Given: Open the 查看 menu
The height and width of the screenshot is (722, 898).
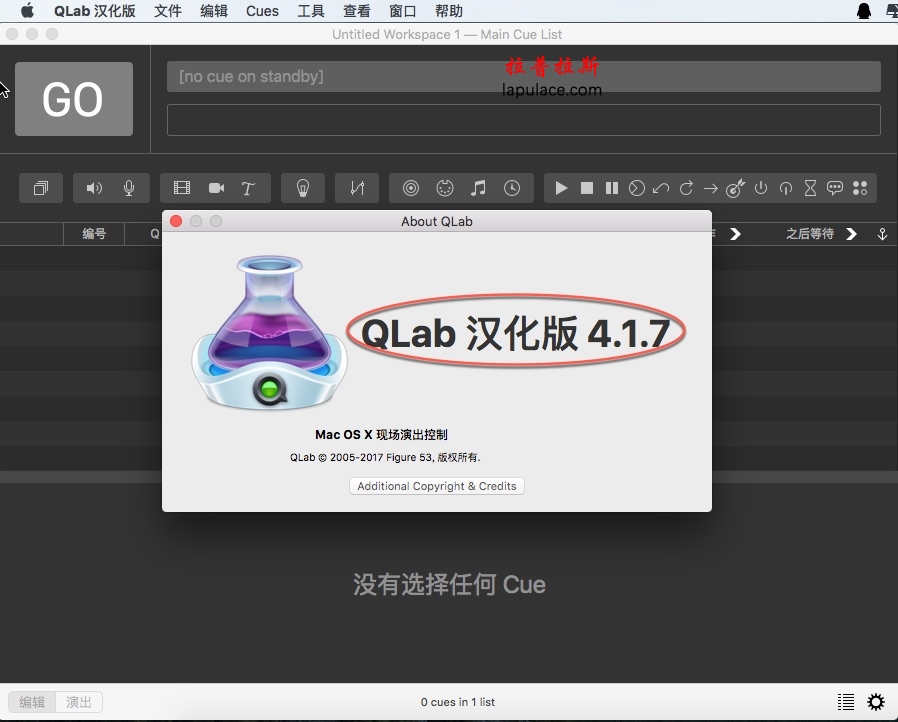Looking at the screenshot, I should click(x=357, y=11).
